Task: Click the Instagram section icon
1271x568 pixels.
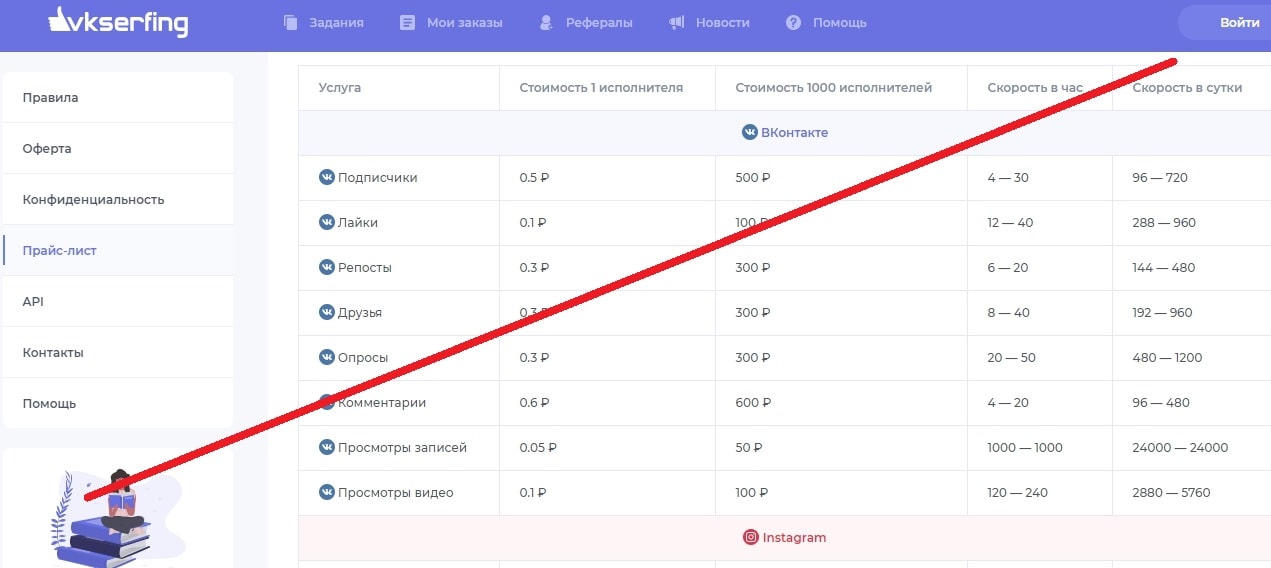Action: click(751, 537)
